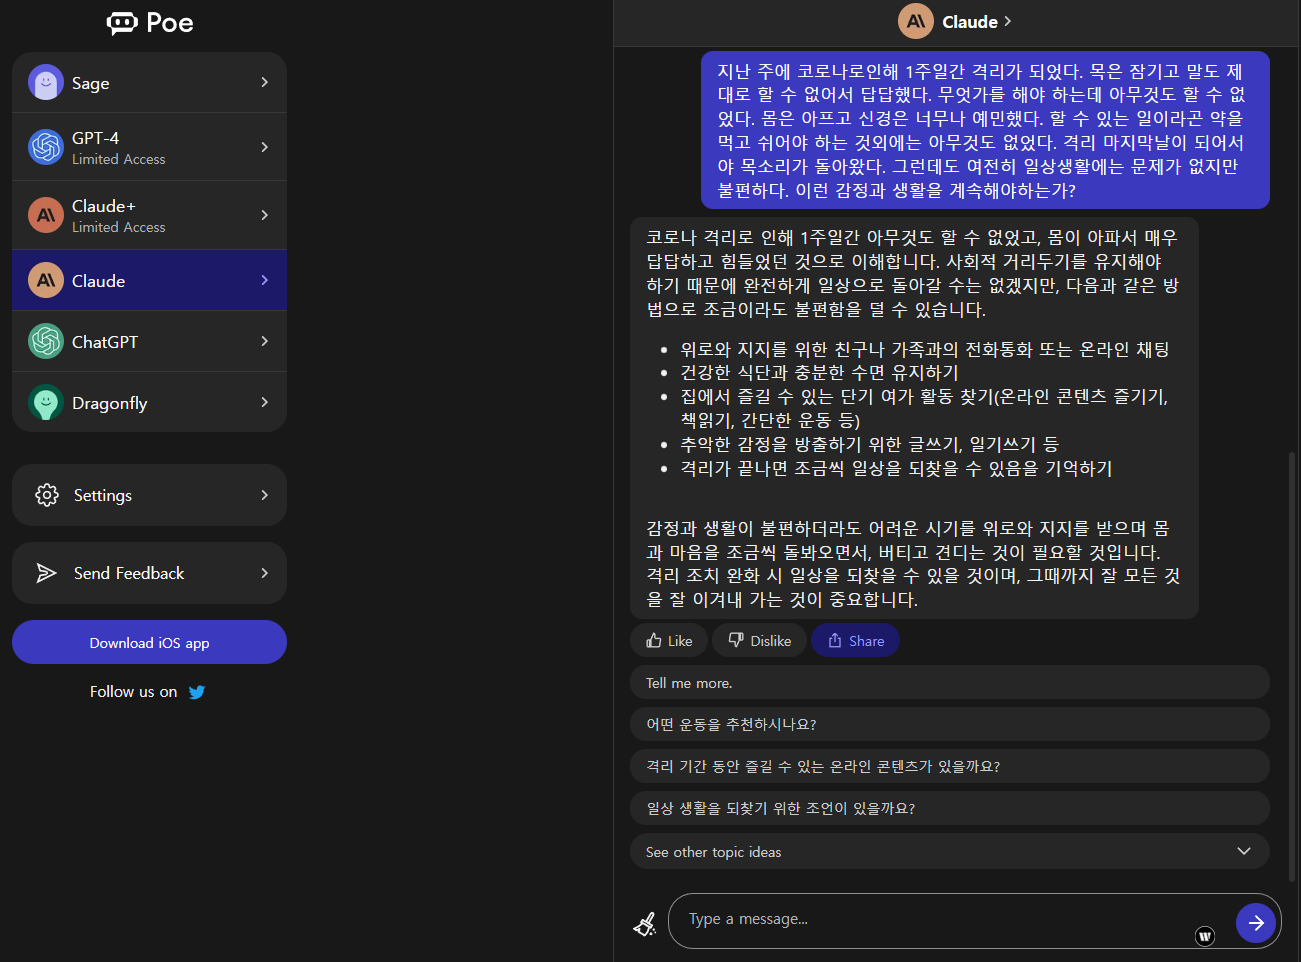Image resolution: width=1301 pixels, height=962 pixels.
Task: Open Sage chat via its chevron
Action: coord(264,82)
